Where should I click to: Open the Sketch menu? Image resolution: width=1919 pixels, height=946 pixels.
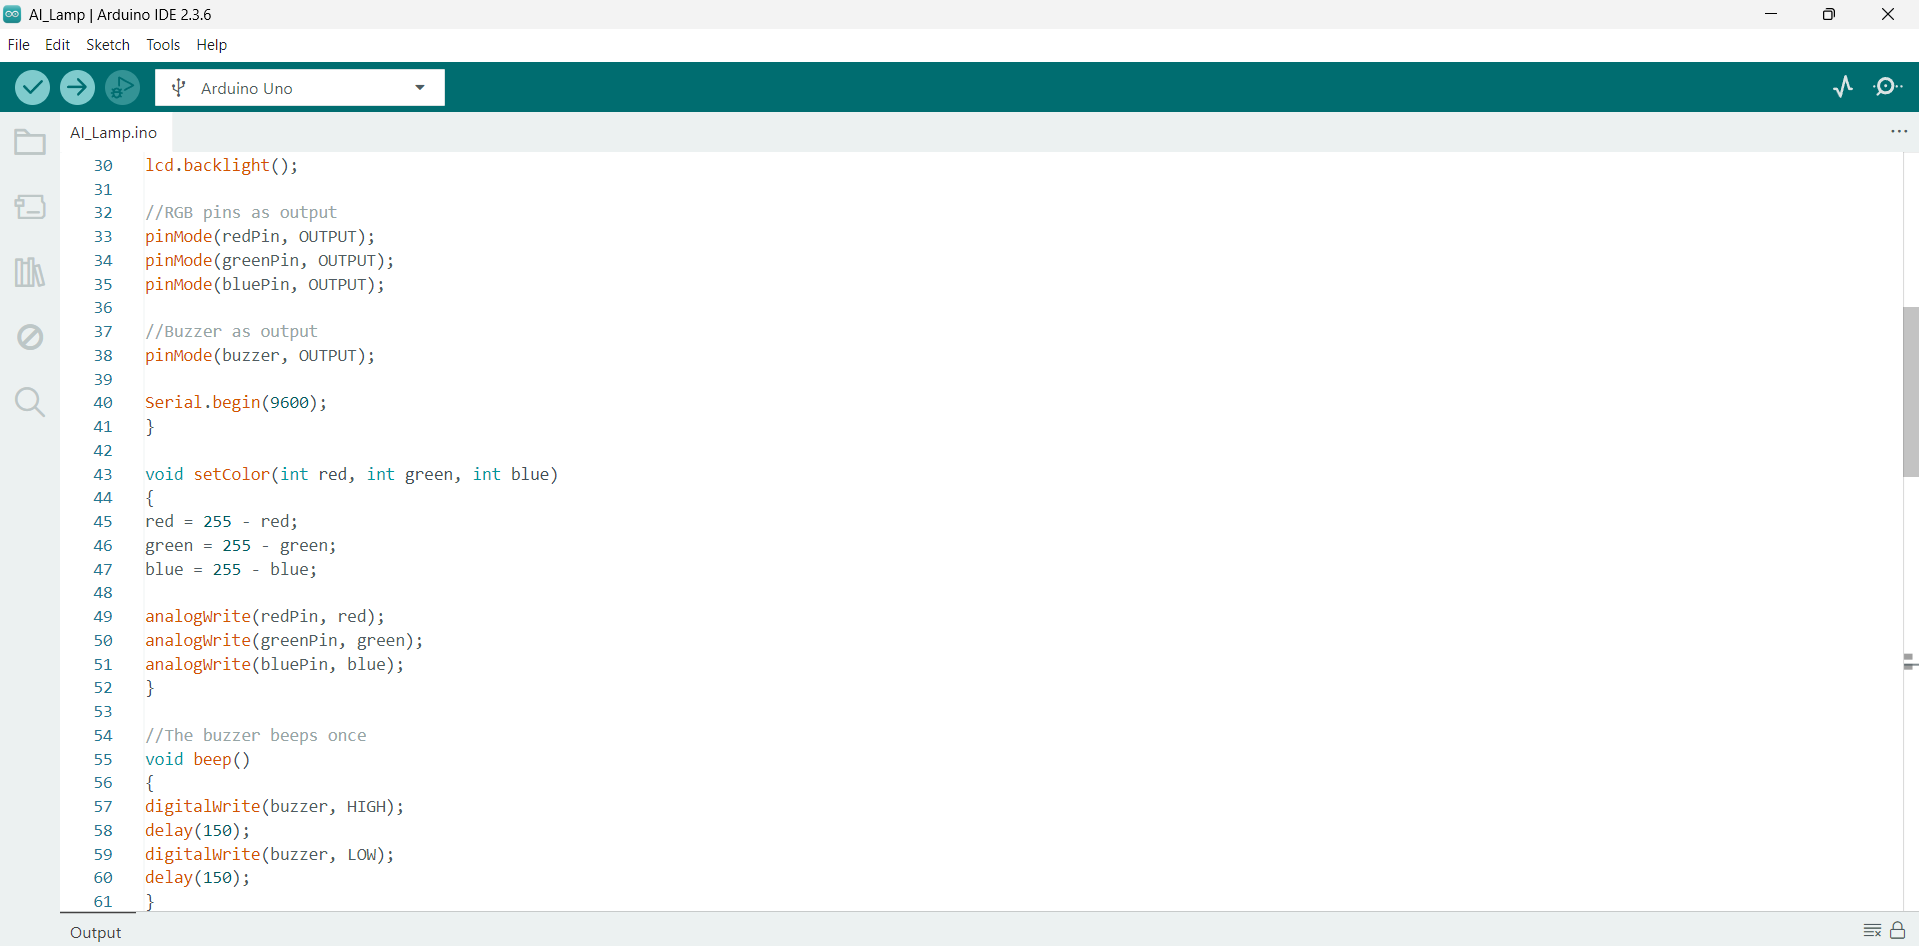[x=108, y=45]
